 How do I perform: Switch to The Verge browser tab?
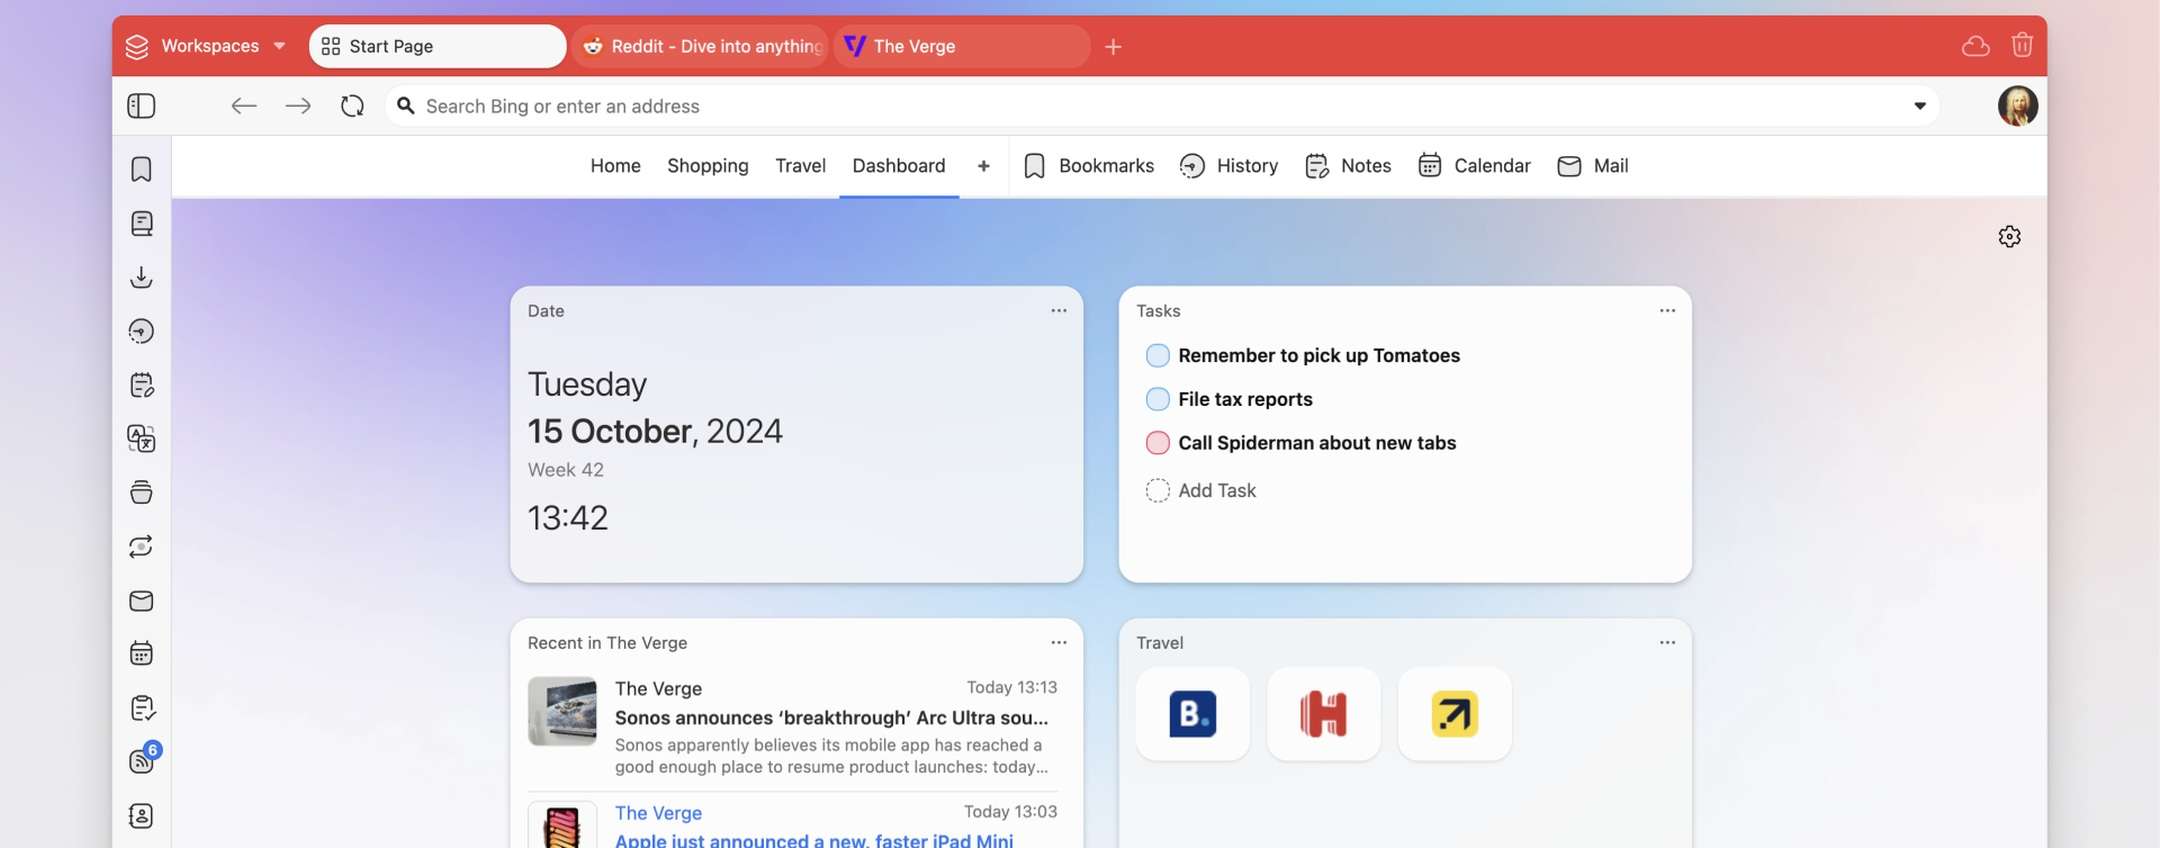961,46
